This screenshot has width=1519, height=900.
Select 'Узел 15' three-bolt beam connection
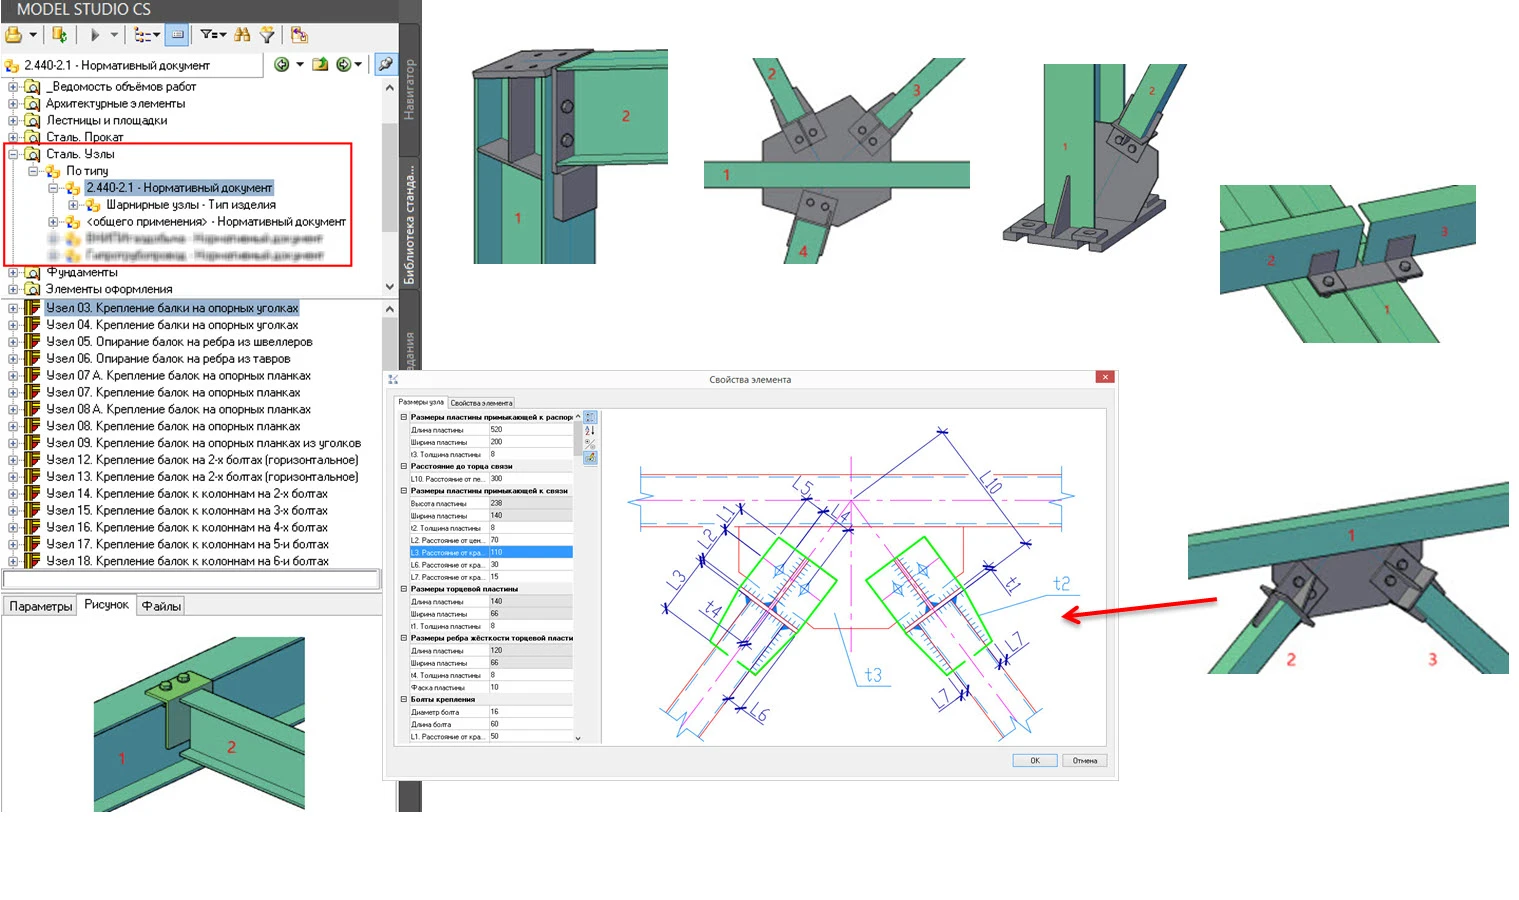pos(187,511)
